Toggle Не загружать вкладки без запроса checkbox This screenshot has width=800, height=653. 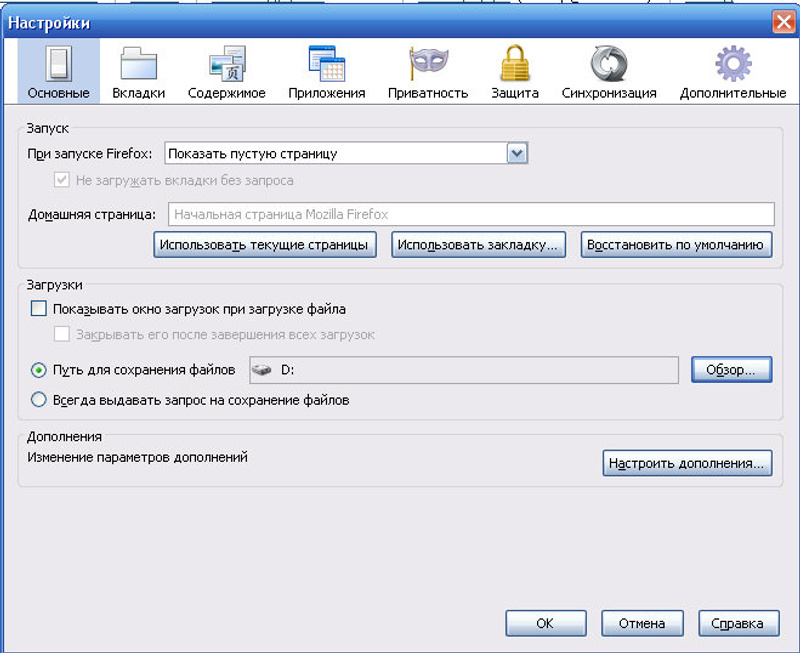pyautogui.click(x=62, y=180)
